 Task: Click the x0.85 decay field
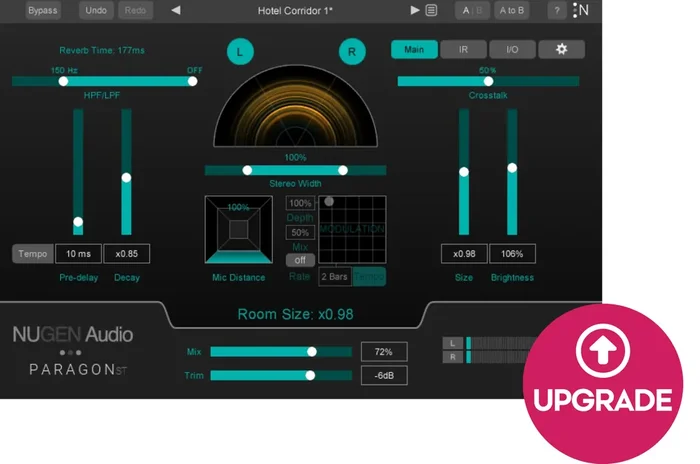pos(127,254)
